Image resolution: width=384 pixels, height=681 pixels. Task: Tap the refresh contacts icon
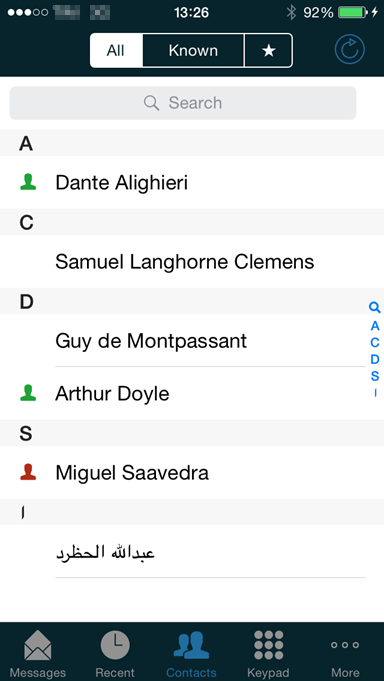click(349, 50)
